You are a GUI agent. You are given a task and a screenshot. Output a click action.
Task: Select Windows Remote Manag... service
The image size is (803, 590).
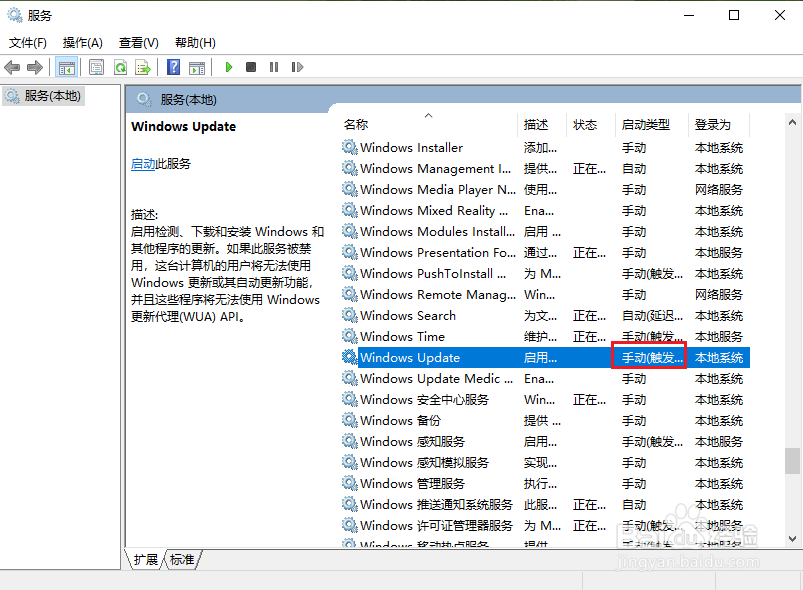tap(545, 294)
